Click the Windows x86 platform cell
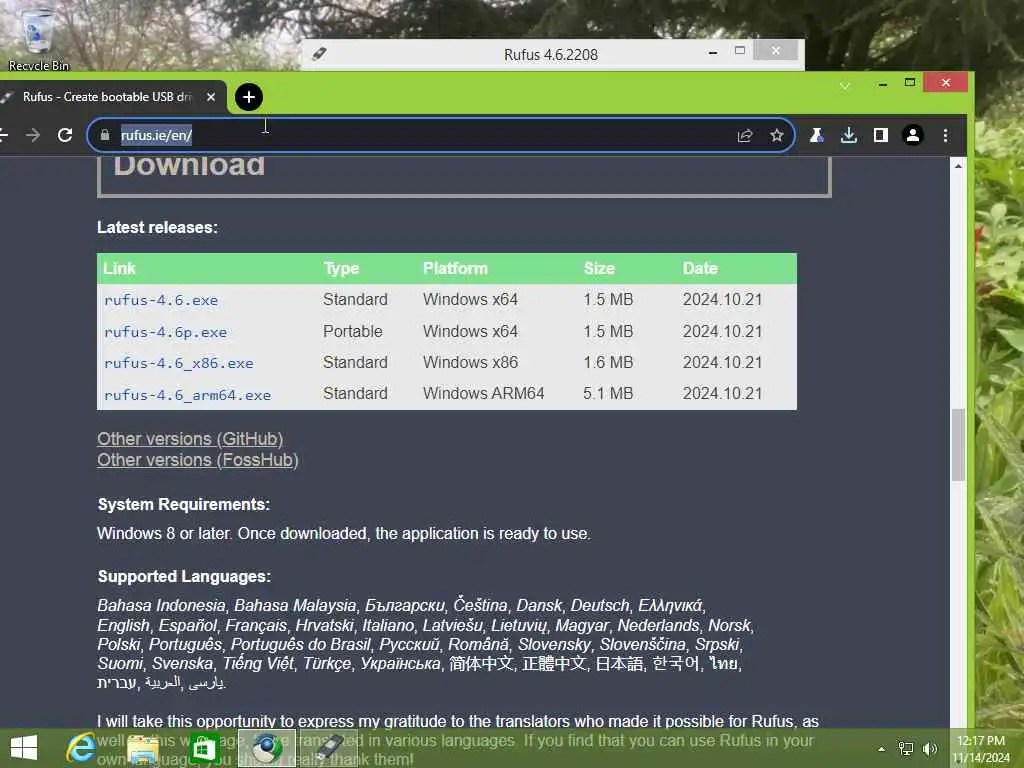The width and height of the screenshot is (1024, 768). (x=470, y=362)
